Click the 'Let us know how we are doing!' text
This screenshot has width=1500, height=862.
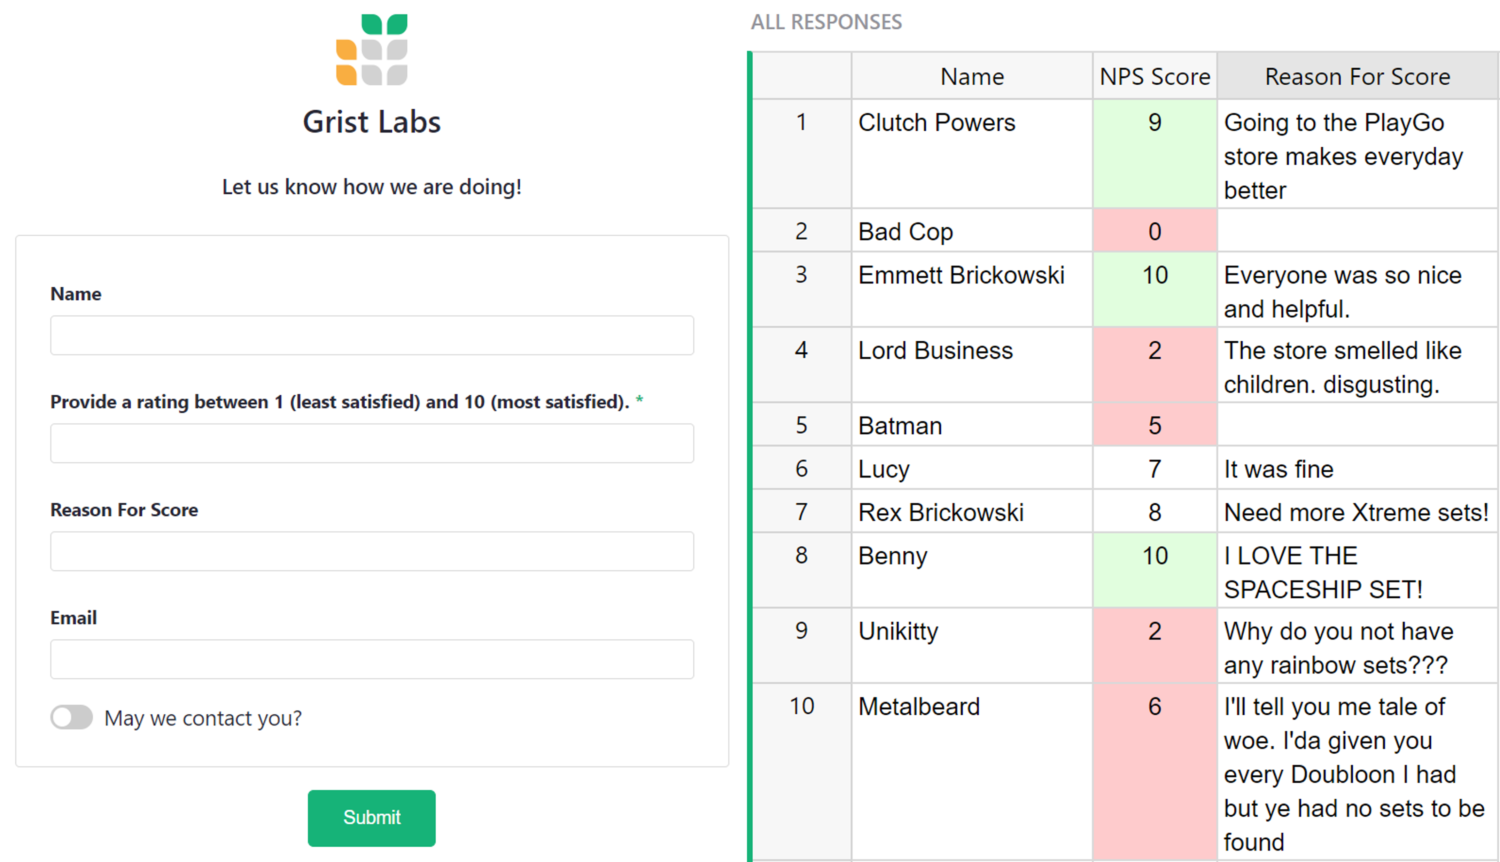tap(371, 186)
